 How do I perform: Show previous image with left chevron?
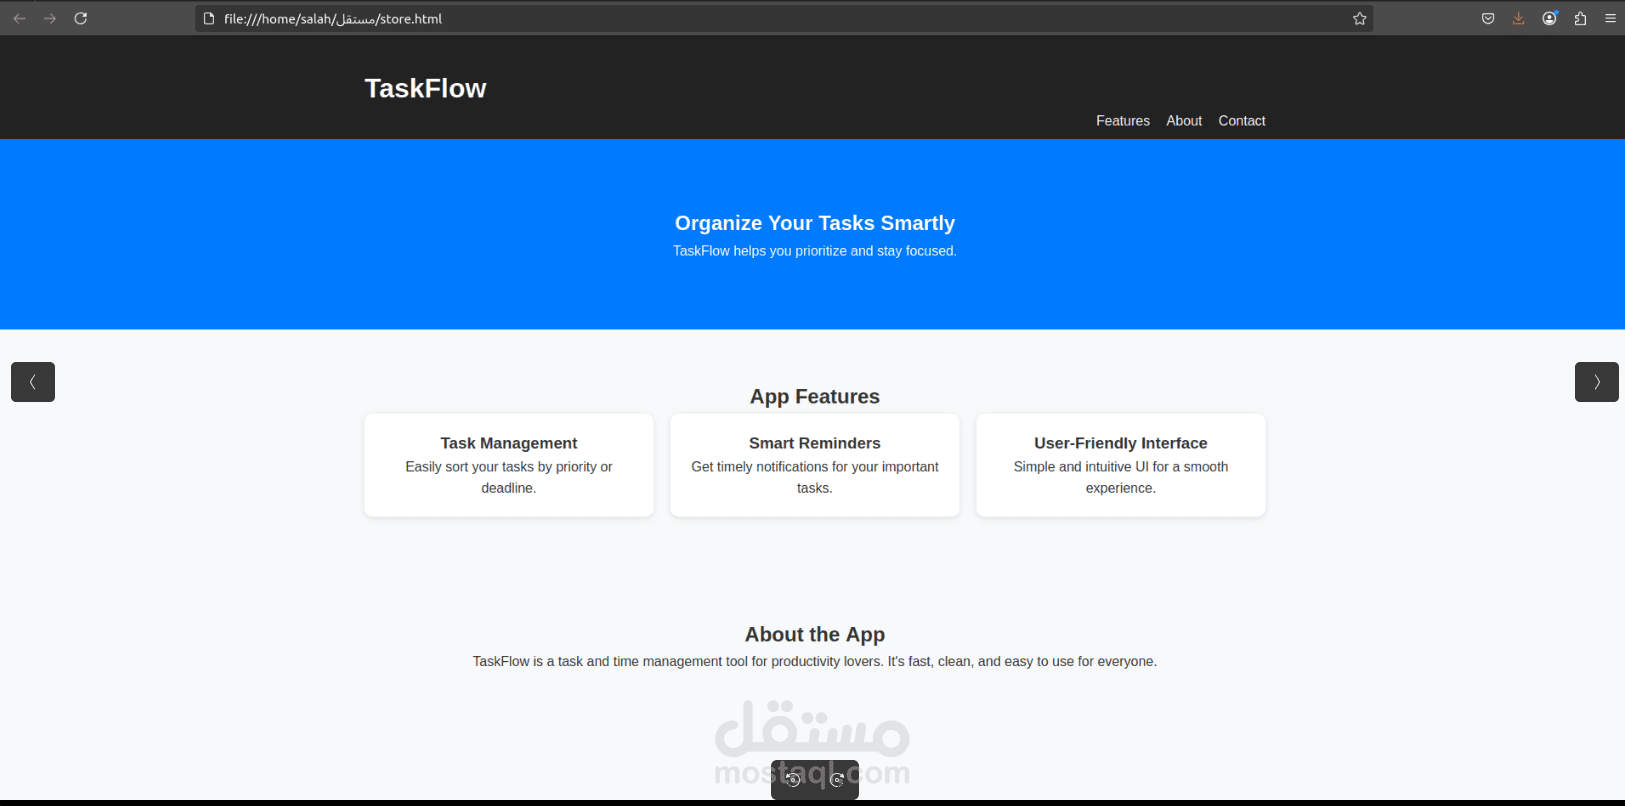click(33, 382)
